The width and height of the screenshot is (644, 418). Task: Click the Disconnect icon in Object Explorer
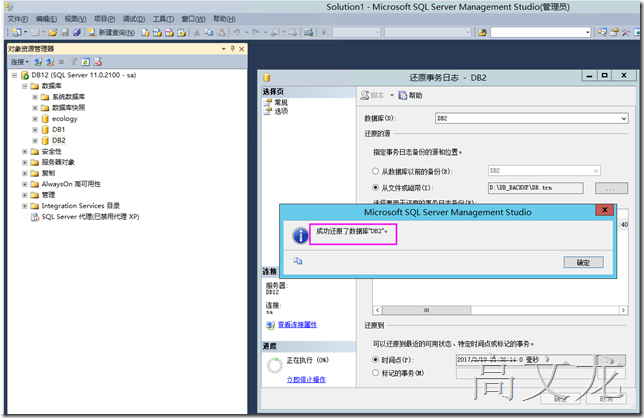tap(50, 62)
